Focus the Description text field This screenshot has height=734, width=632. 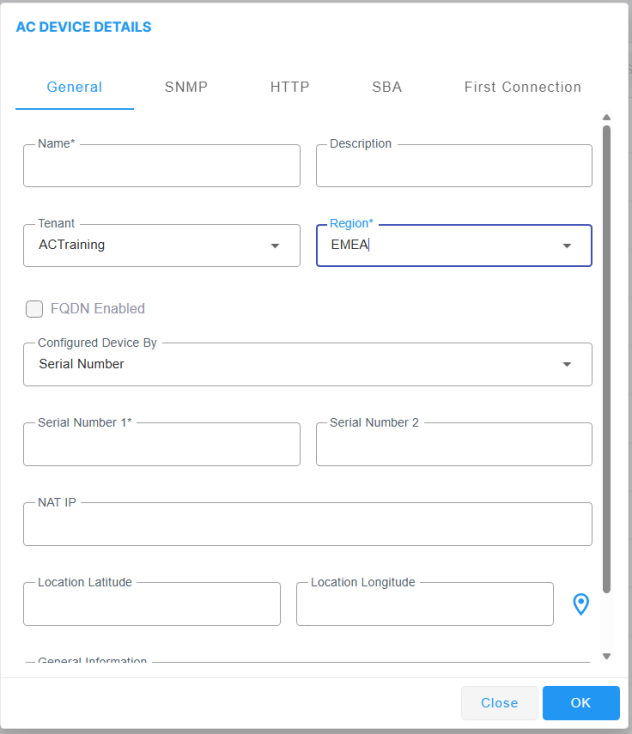coord(454,167)
